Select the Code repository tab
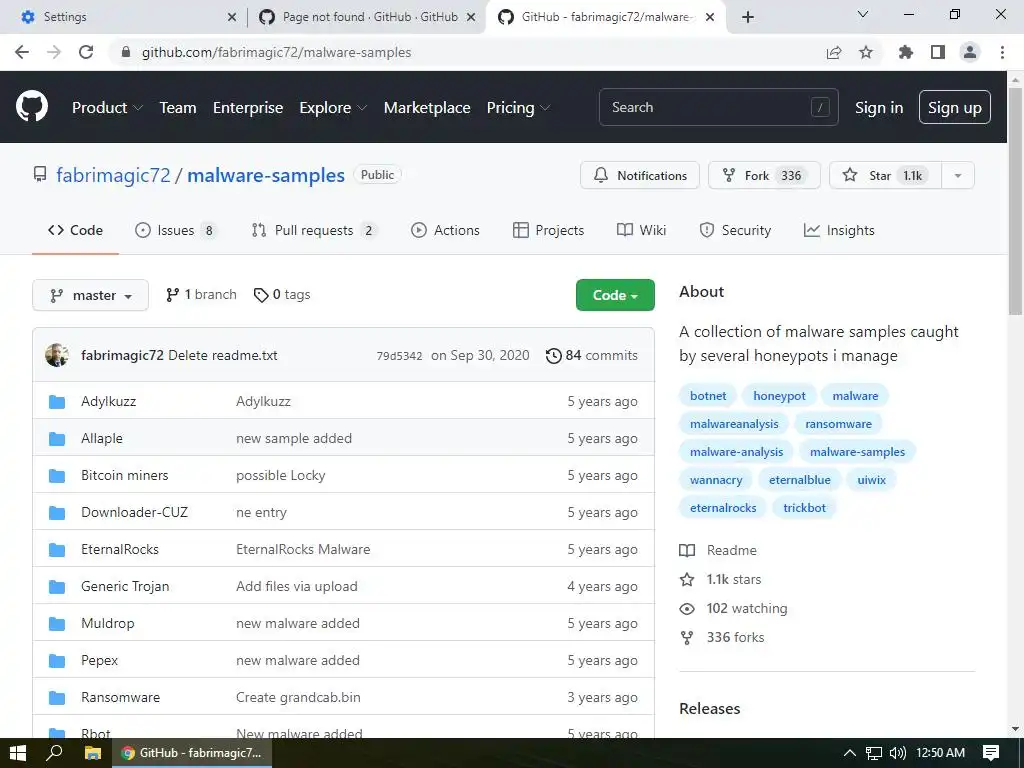Image resolution: width=1024 pixels, height=768 pixels. tap(75, 230)
